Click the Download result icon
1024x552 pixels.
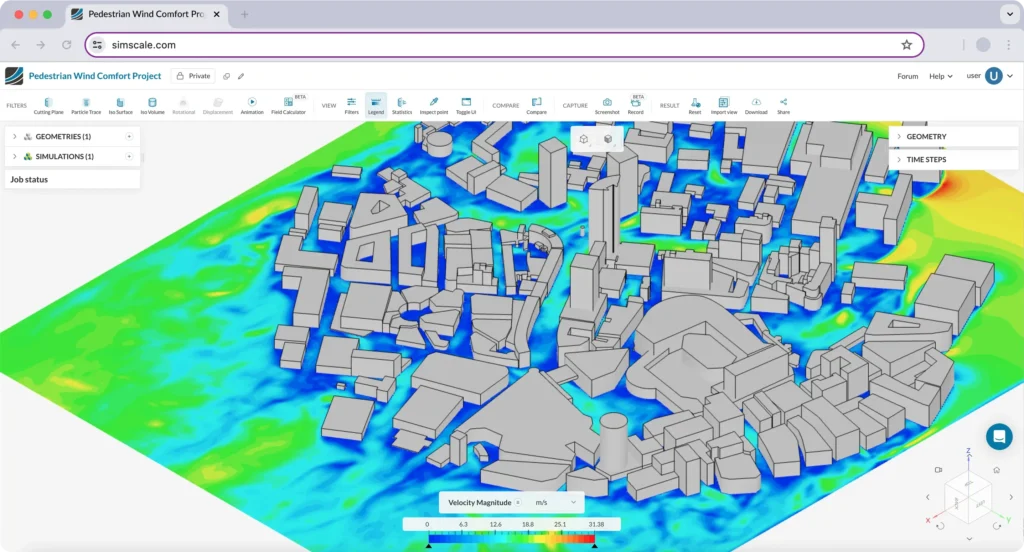click(x=756, y=105)
